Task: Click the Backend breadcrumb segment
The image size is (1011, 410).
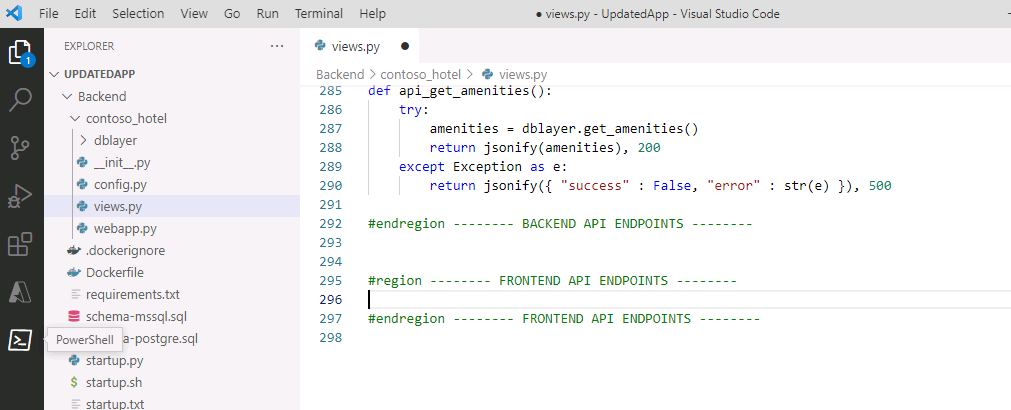Action: (x=340, y=74)
